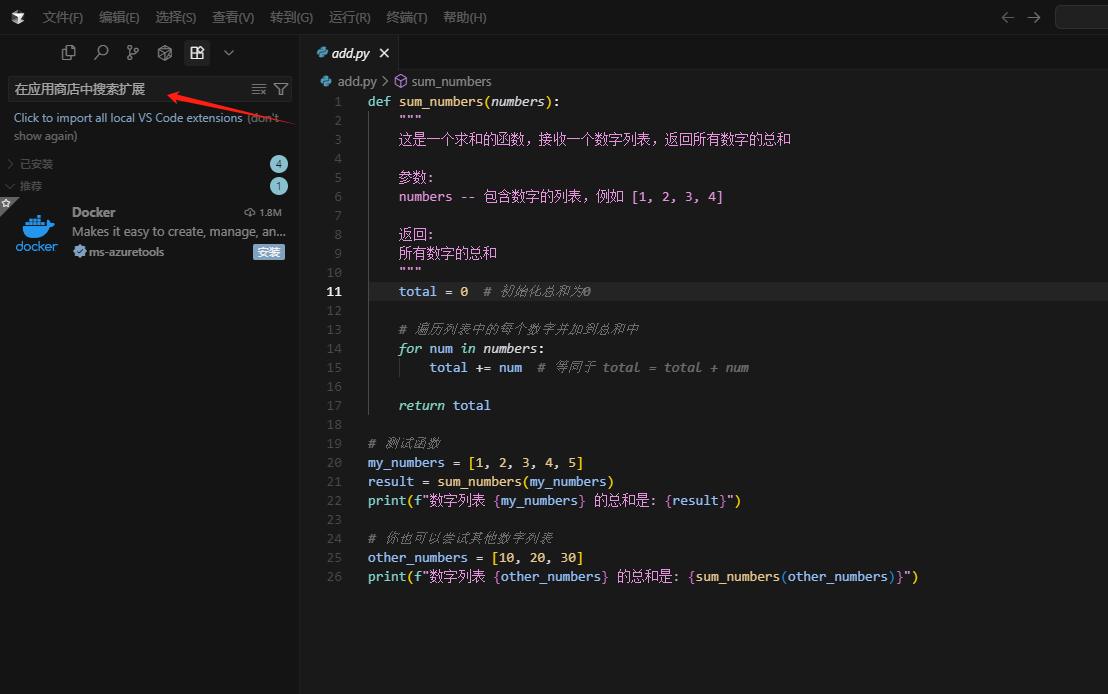Open the 转到(G) menu

pos(291,18)
